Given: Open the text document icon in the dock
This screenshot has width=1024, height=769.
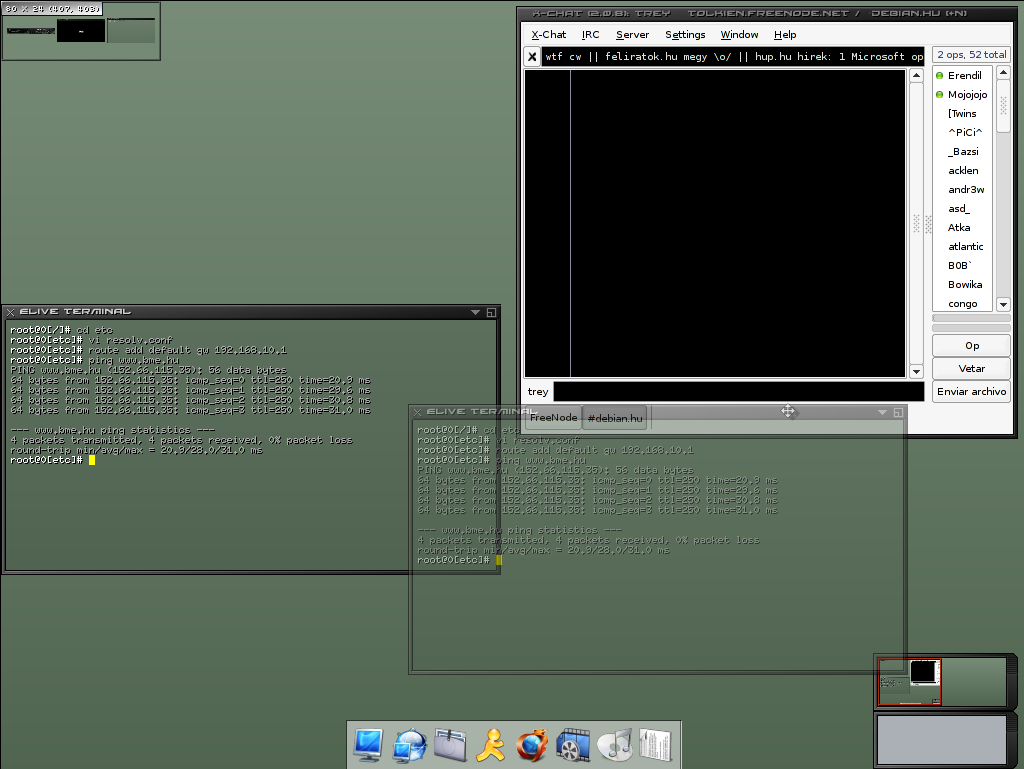Looking at the screenshot, I should (655, 745).
